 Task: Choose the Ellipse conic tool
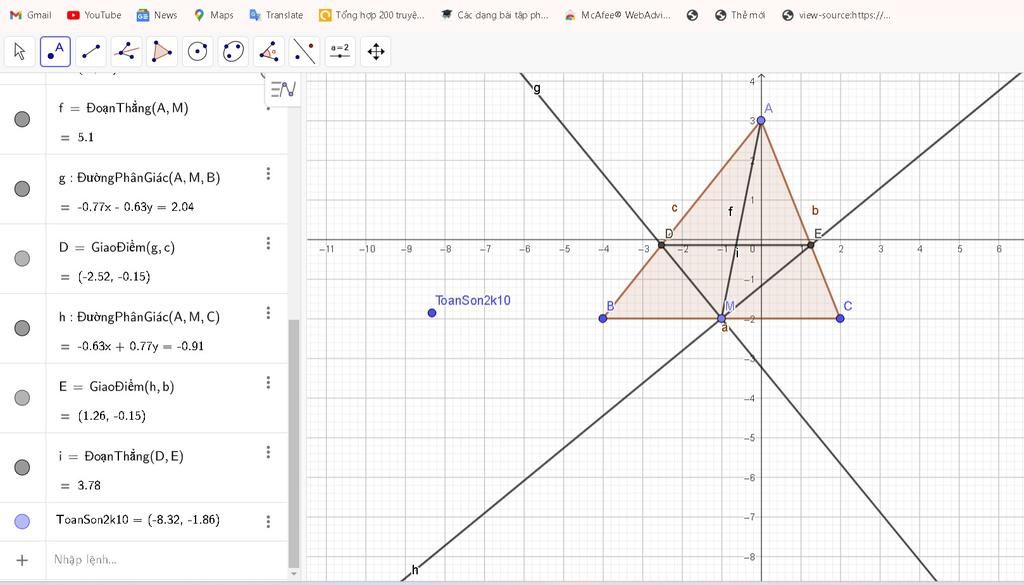233,52
